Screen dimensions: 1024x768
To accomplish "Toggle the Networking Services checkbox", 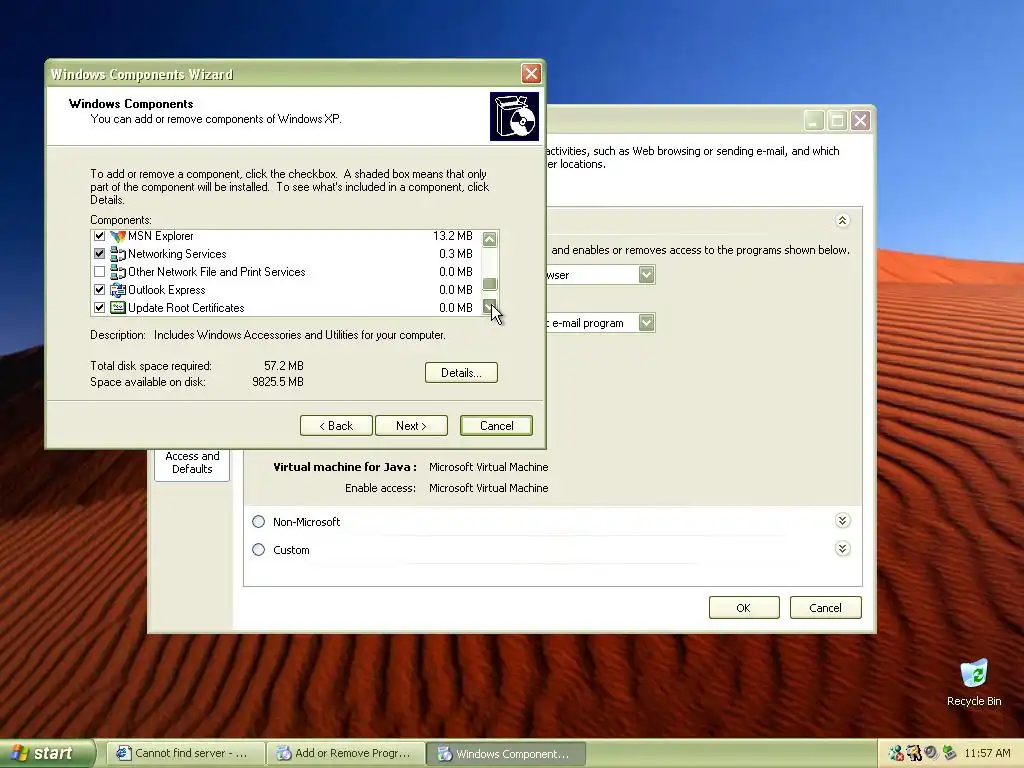I will tap(99, 254).
